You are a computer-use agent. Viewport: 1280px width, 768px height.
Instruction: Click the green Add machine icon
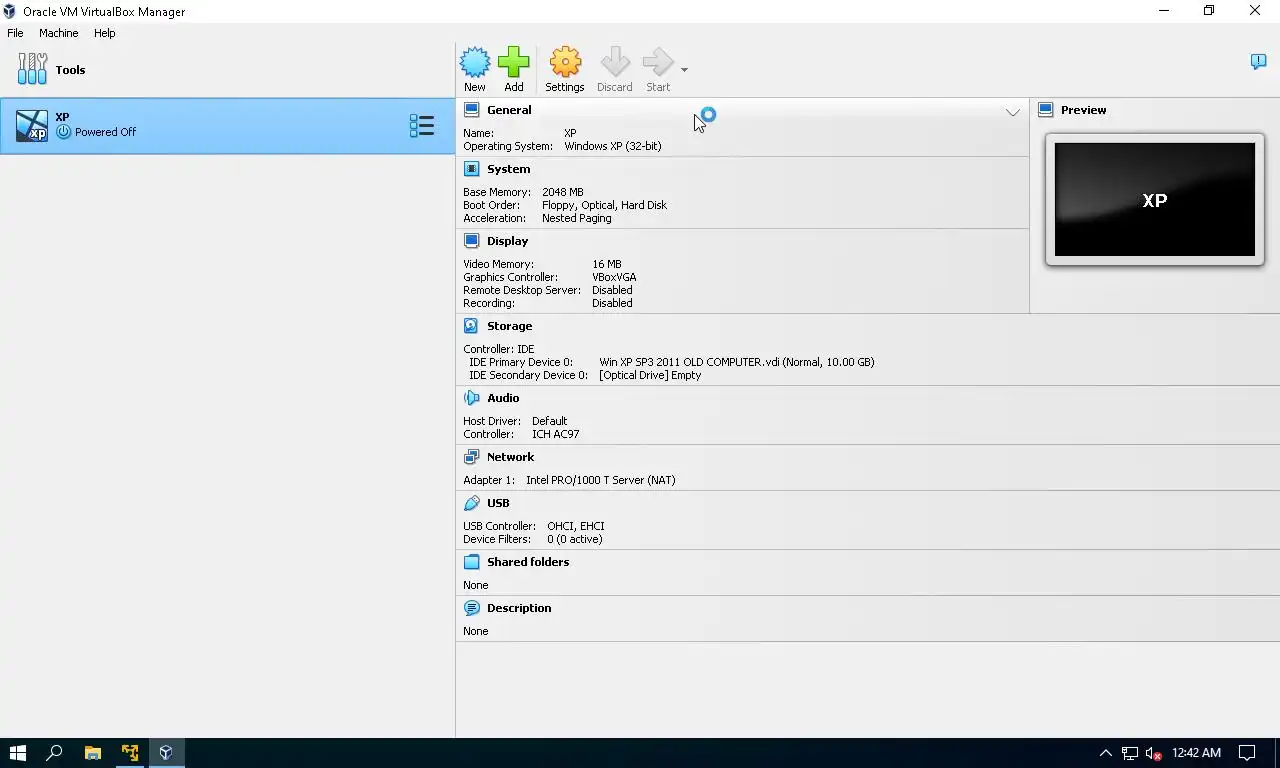coord(514,62)
